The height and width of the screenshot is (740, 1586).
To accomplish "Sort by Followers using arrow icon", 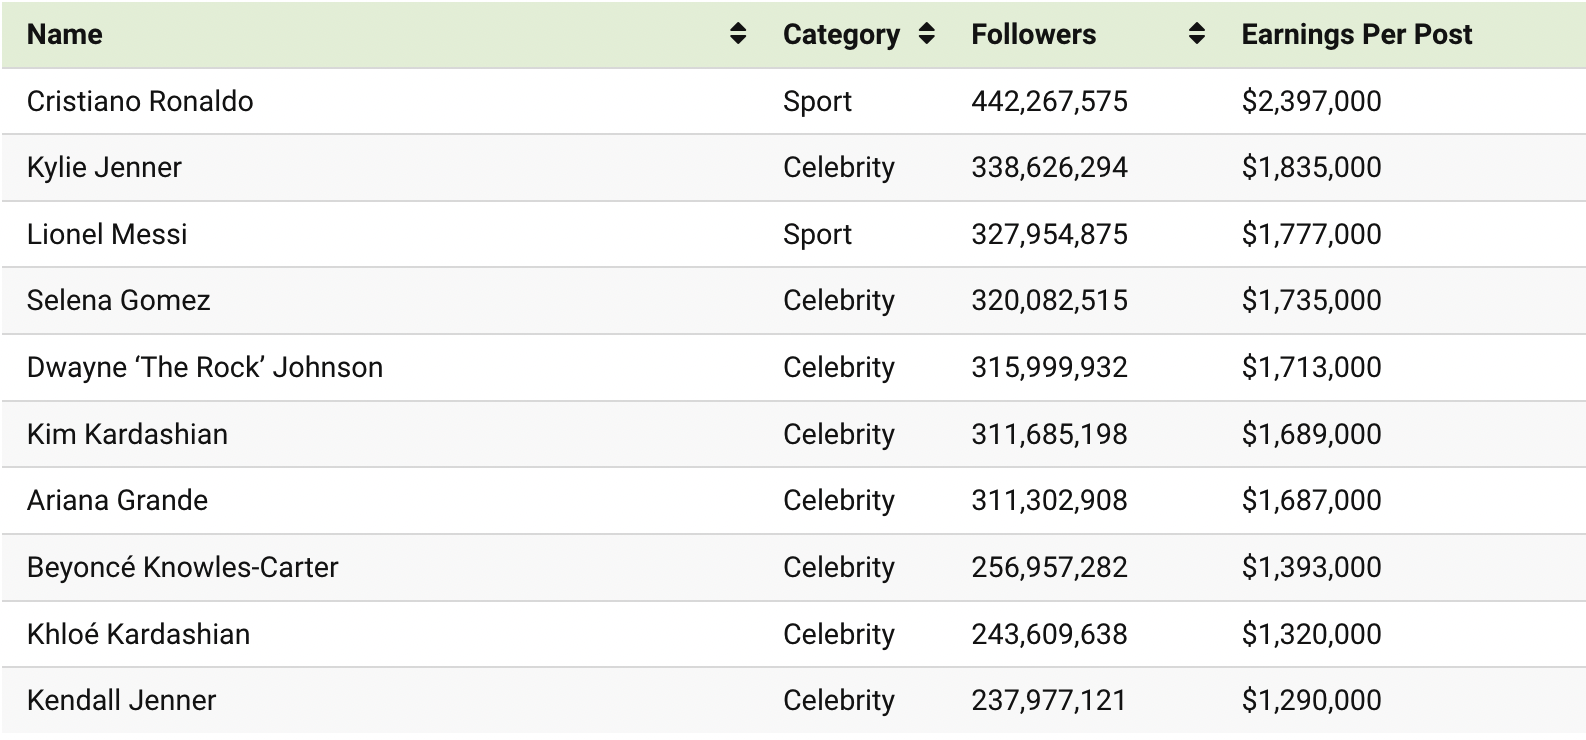I will [1196, 34].
